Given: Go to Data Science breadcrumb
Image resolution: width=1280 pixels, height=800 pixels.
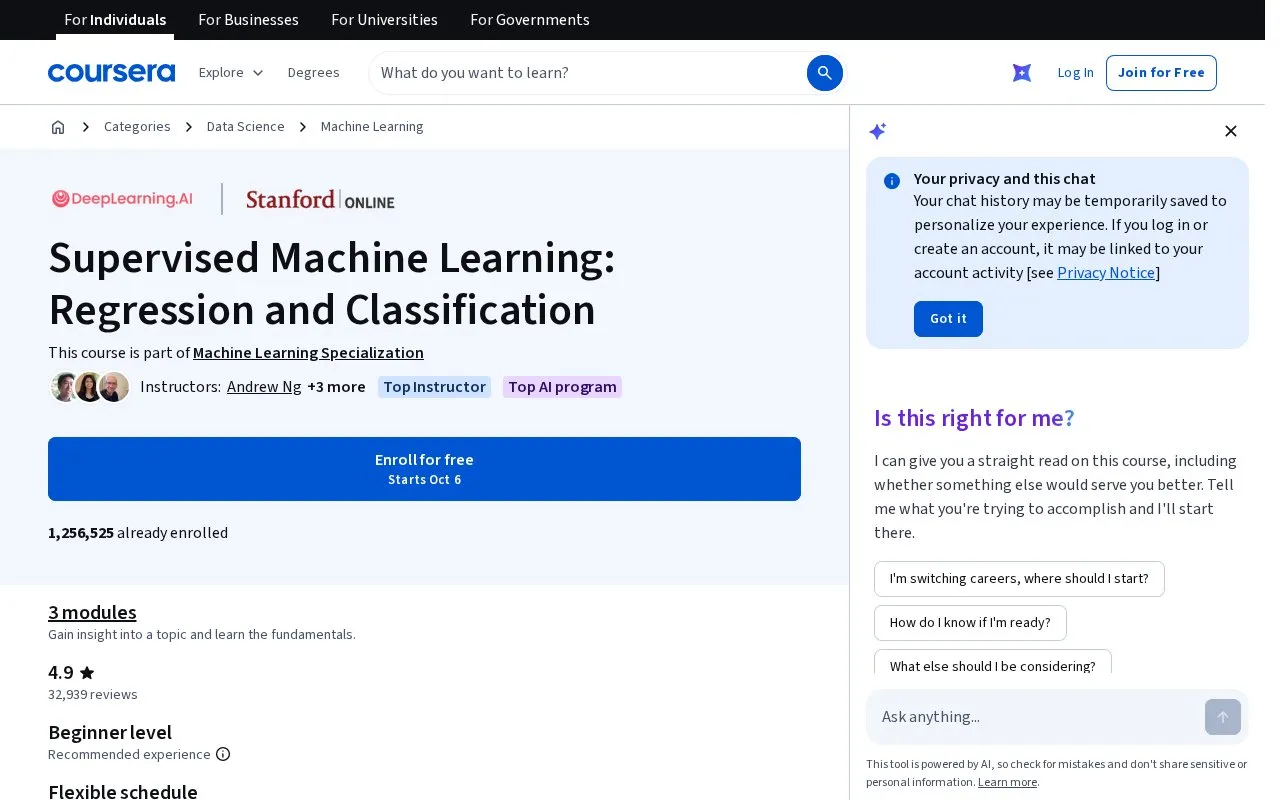Looking at the screenshot, I should coord(245,127).
